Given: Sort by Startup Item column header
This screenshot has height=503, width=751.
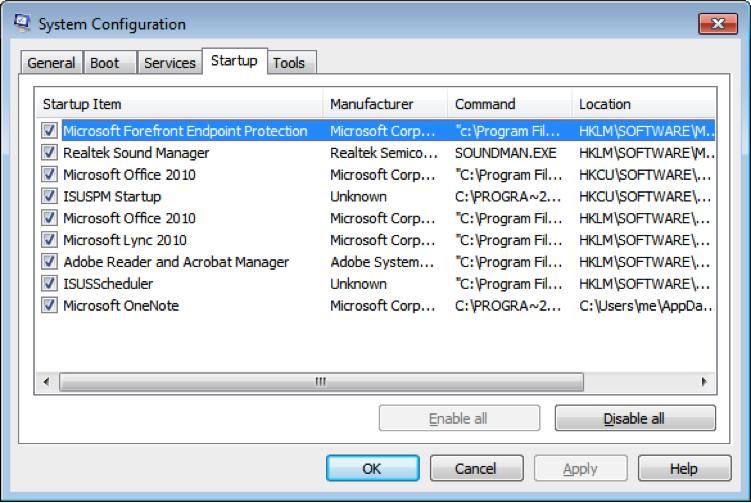Looking at the screenshot, I should 179,103.
